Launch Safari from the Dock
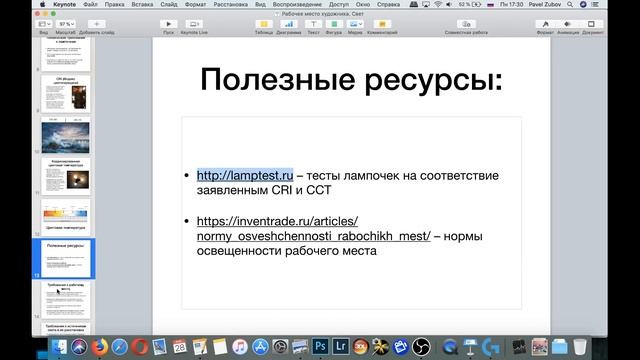640x360 pixels. 119,347
